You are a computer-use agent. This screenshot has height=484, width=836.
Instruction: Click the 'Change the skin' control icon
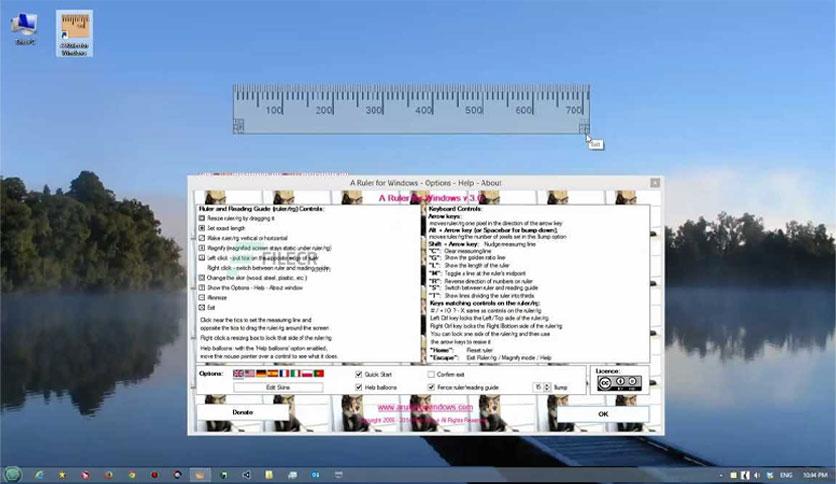202,278
